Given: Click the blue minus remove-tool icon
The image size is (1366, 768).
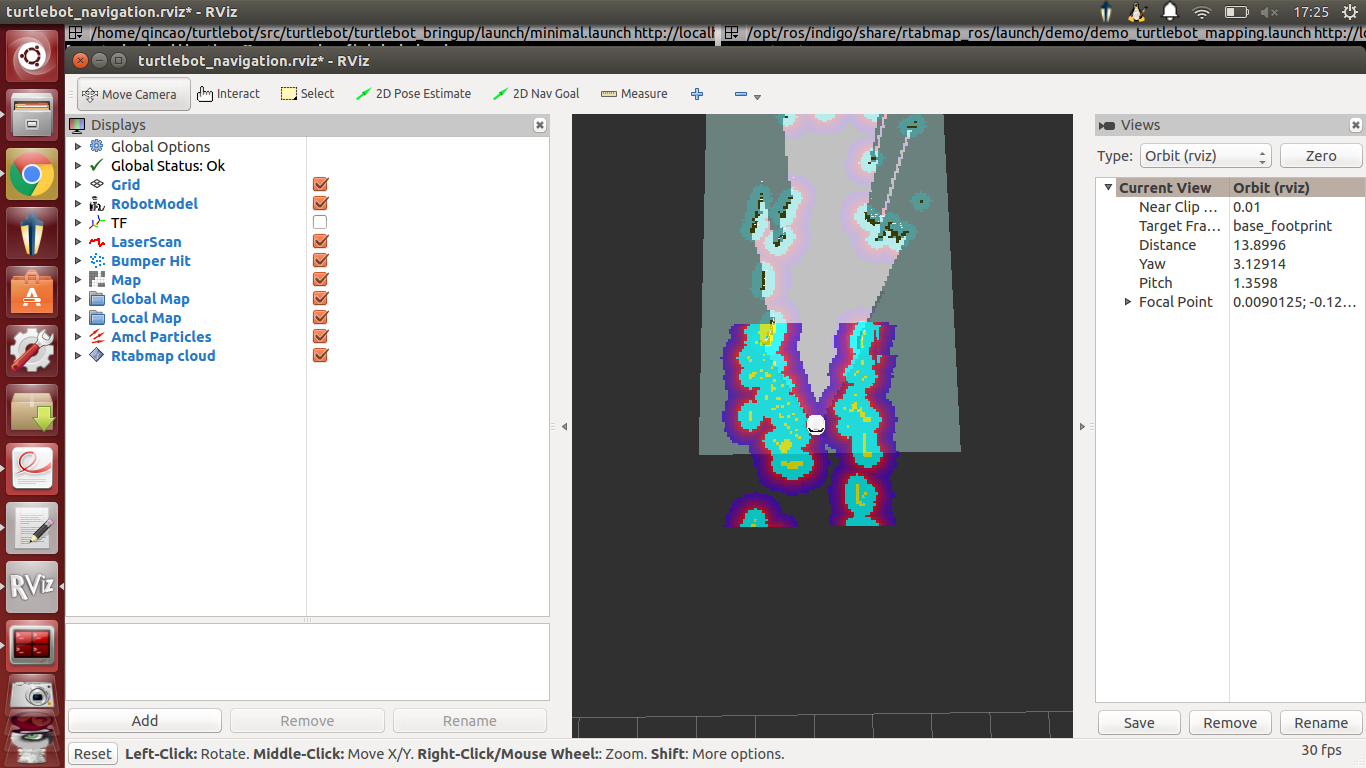Looking at the screenshot, I should (x=741, y=94).
